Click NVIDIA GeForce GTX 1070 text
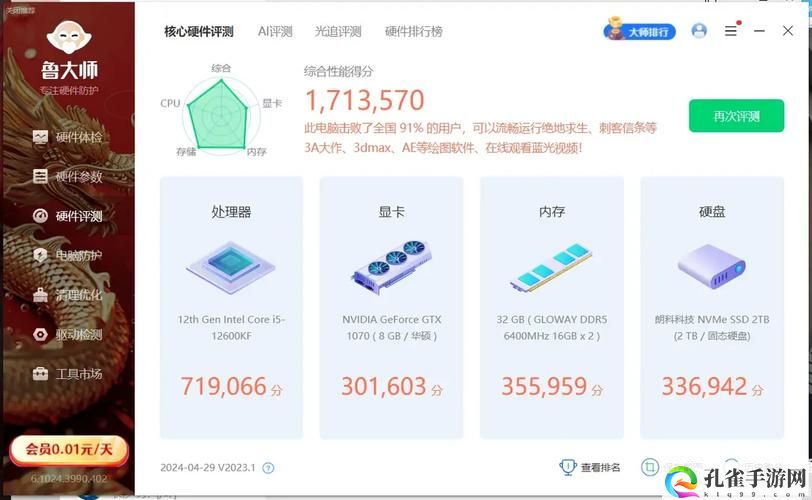812x500 pixels. click(x=392, y=328)
